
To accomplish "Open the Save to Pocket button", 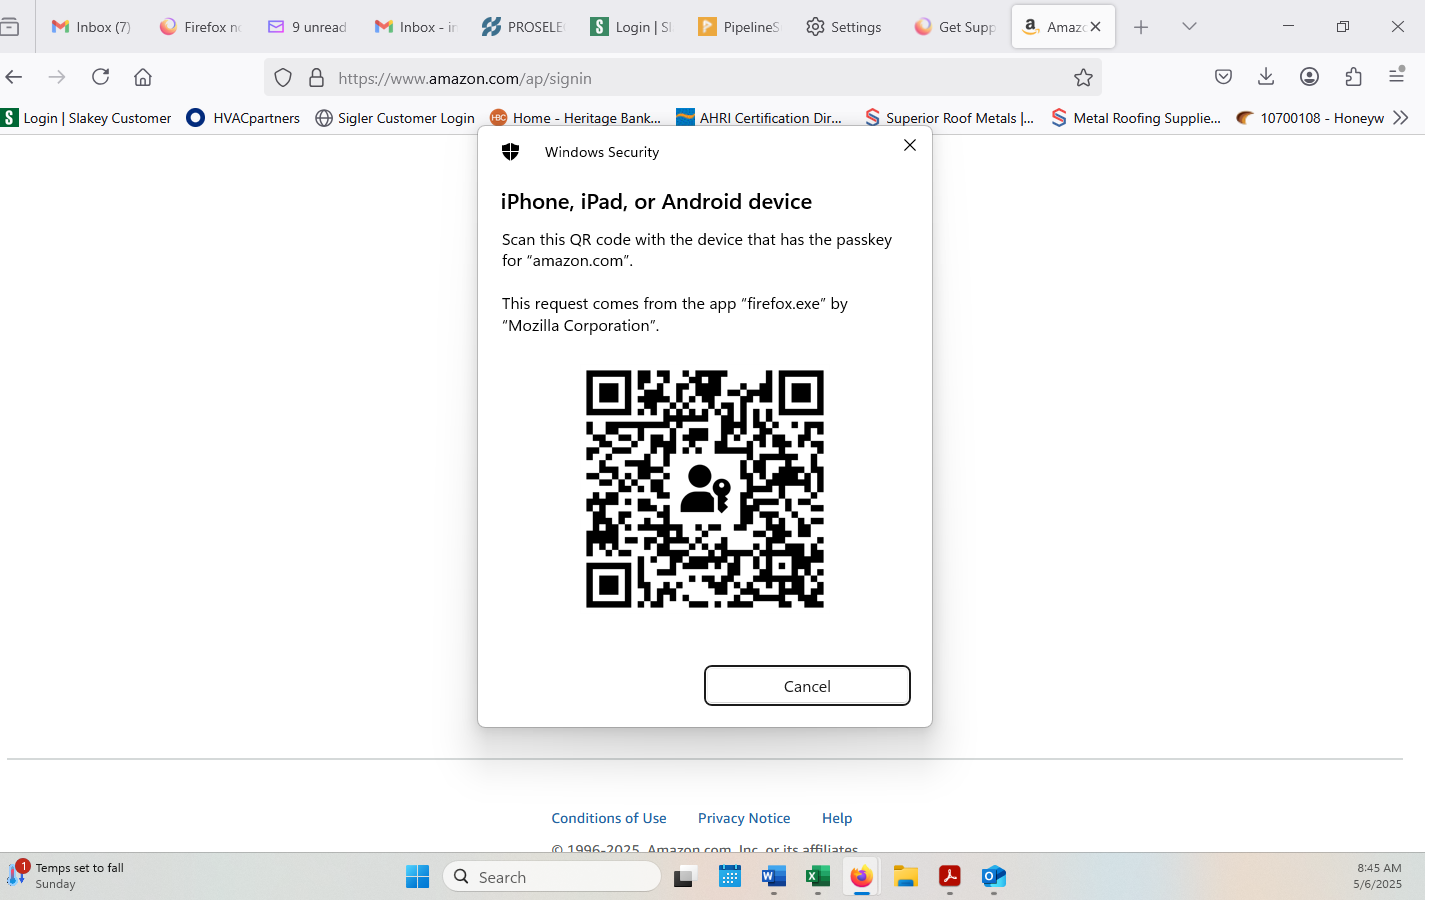I will point(1223,77).
